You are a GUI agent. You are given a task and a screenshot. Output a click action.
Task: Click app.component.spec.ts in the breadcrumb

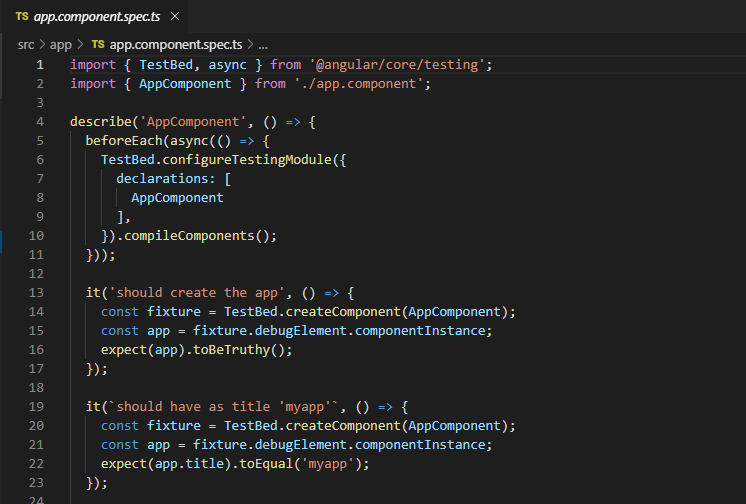pos(176,45)
